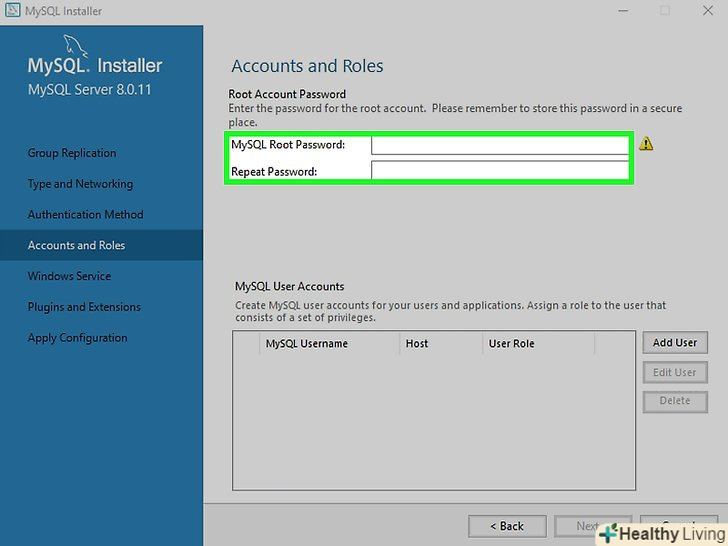
Task: Open the Windows Service step
Action: (x=70, y=276)
